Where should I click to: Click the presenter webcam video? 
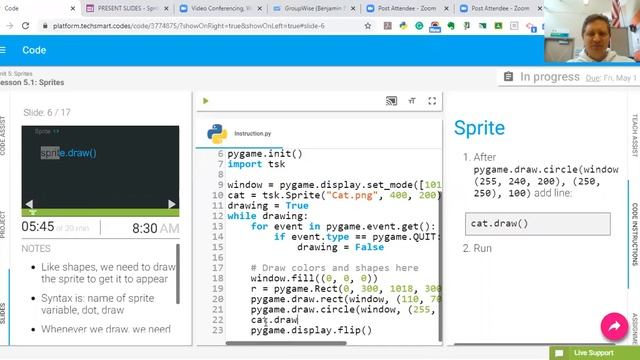pos(592,31)
